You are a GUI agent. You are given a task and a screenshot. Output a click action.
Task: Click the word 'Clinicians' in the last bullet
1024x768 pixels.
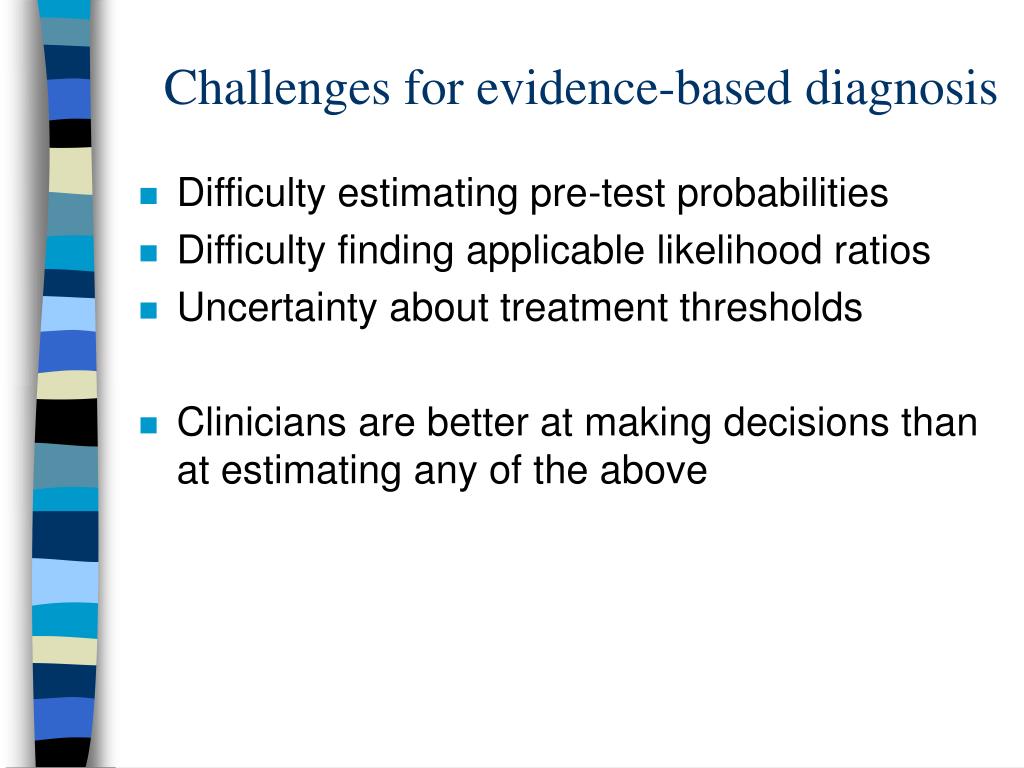click(261, 423)
